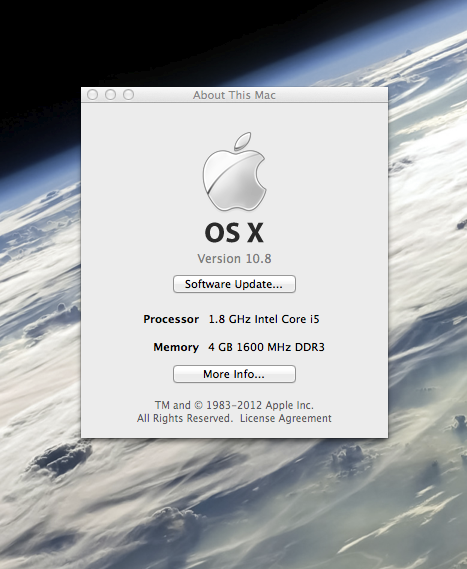The height and width of the screenshot is (569, 467).
Task: Click the OS X heading text
Action: [x=234, y=233]
